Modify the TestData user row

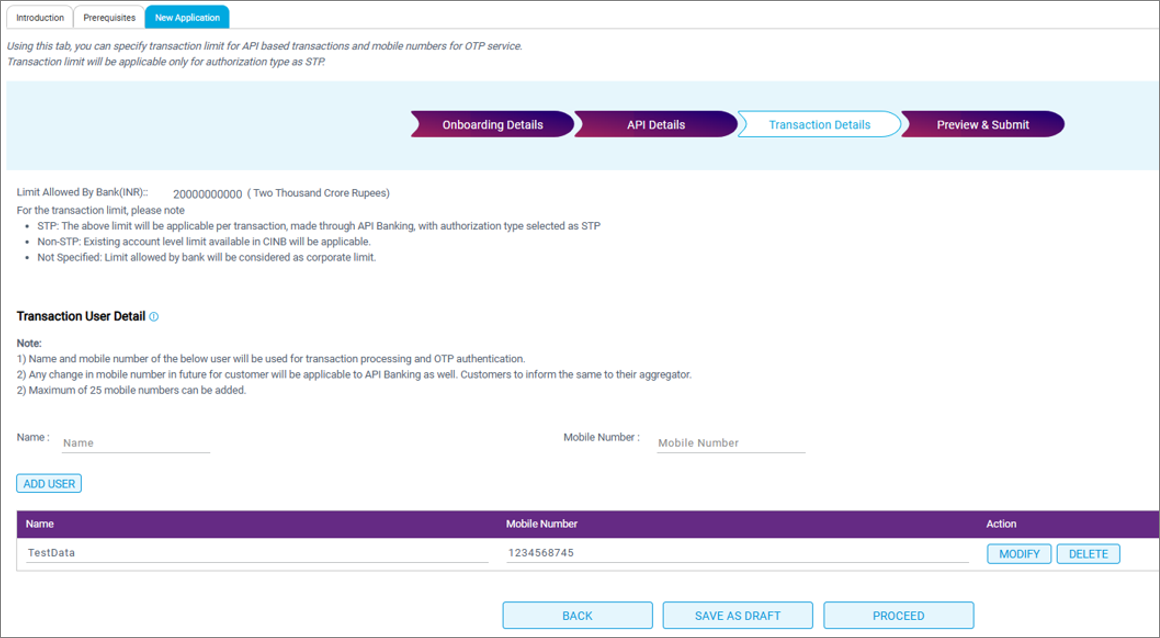(x=1019, y=554)
